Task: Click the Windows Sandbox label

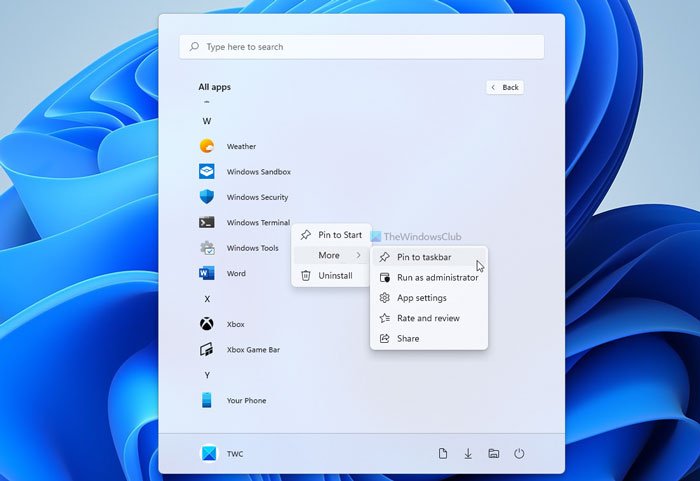Action: [x=258, y=171]
